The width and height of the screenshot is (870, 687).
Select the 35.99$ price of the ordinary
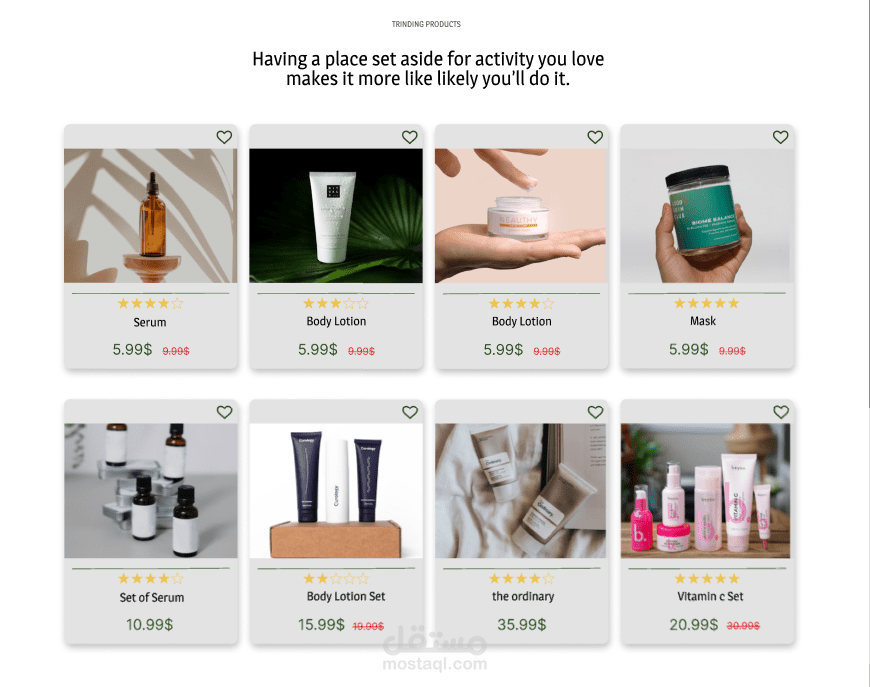point(522,625)
